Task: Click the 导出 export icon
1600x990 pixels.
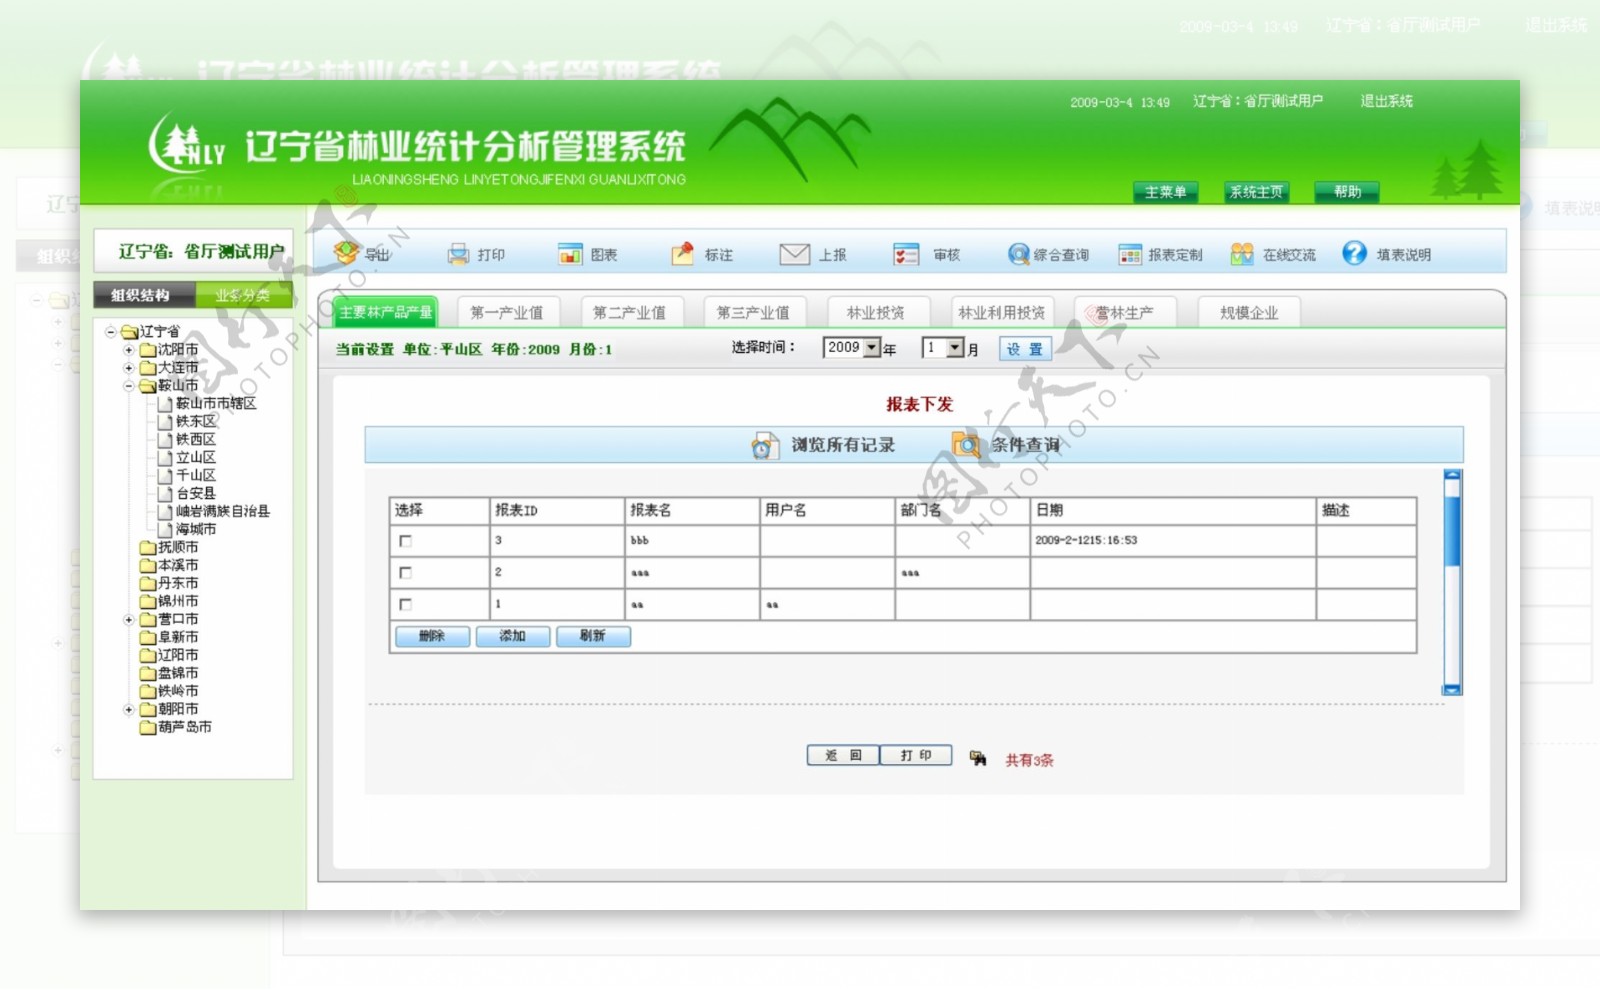Action: [x=346, y=253]
